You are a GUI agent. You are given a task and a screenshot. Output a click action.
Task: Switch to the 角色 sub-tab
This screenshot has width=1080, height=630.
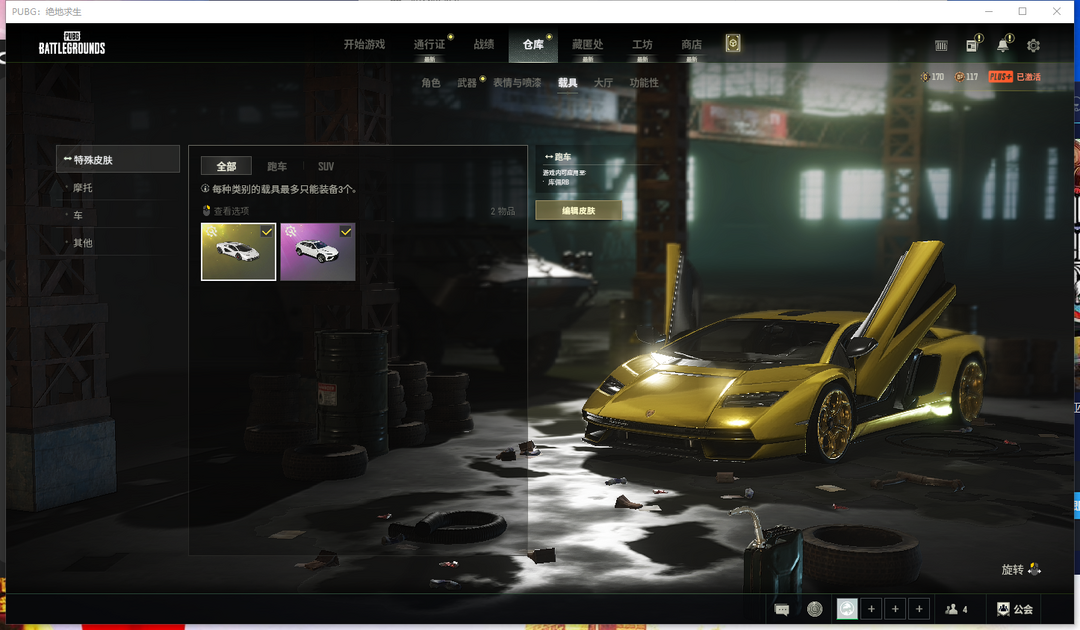point(431,83)
